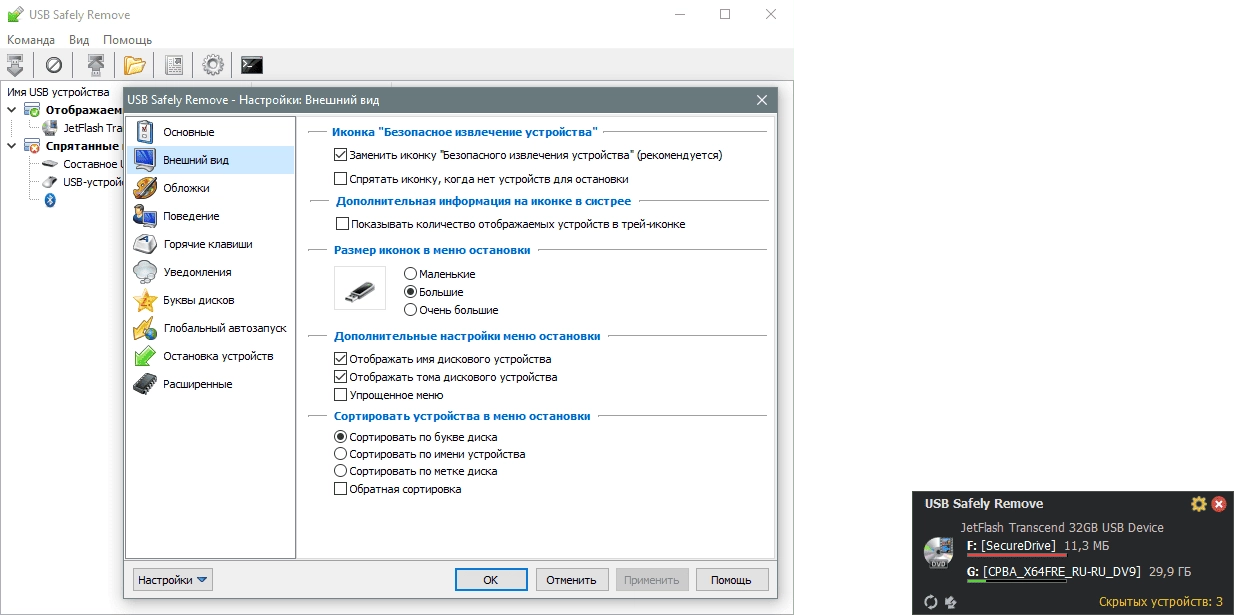Uncheck Отображать тома дискового устройства

pos(341,377)
